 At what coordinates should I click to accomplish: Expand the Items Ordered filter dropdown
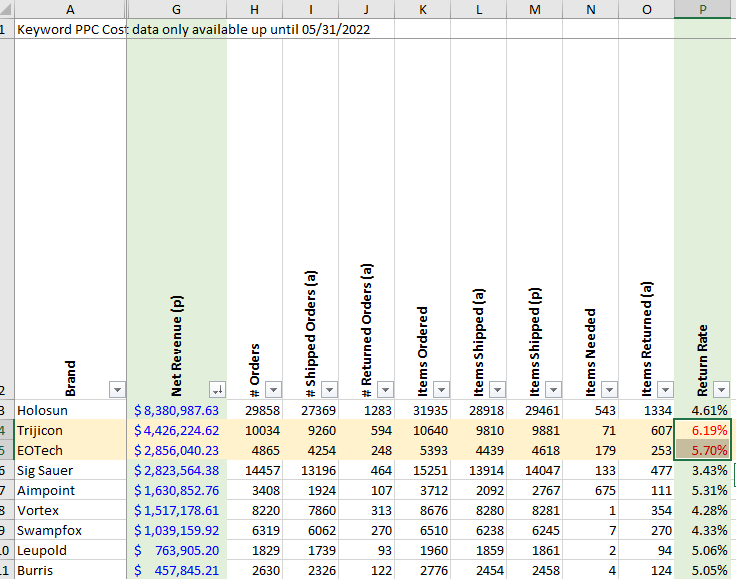point(441,389)
